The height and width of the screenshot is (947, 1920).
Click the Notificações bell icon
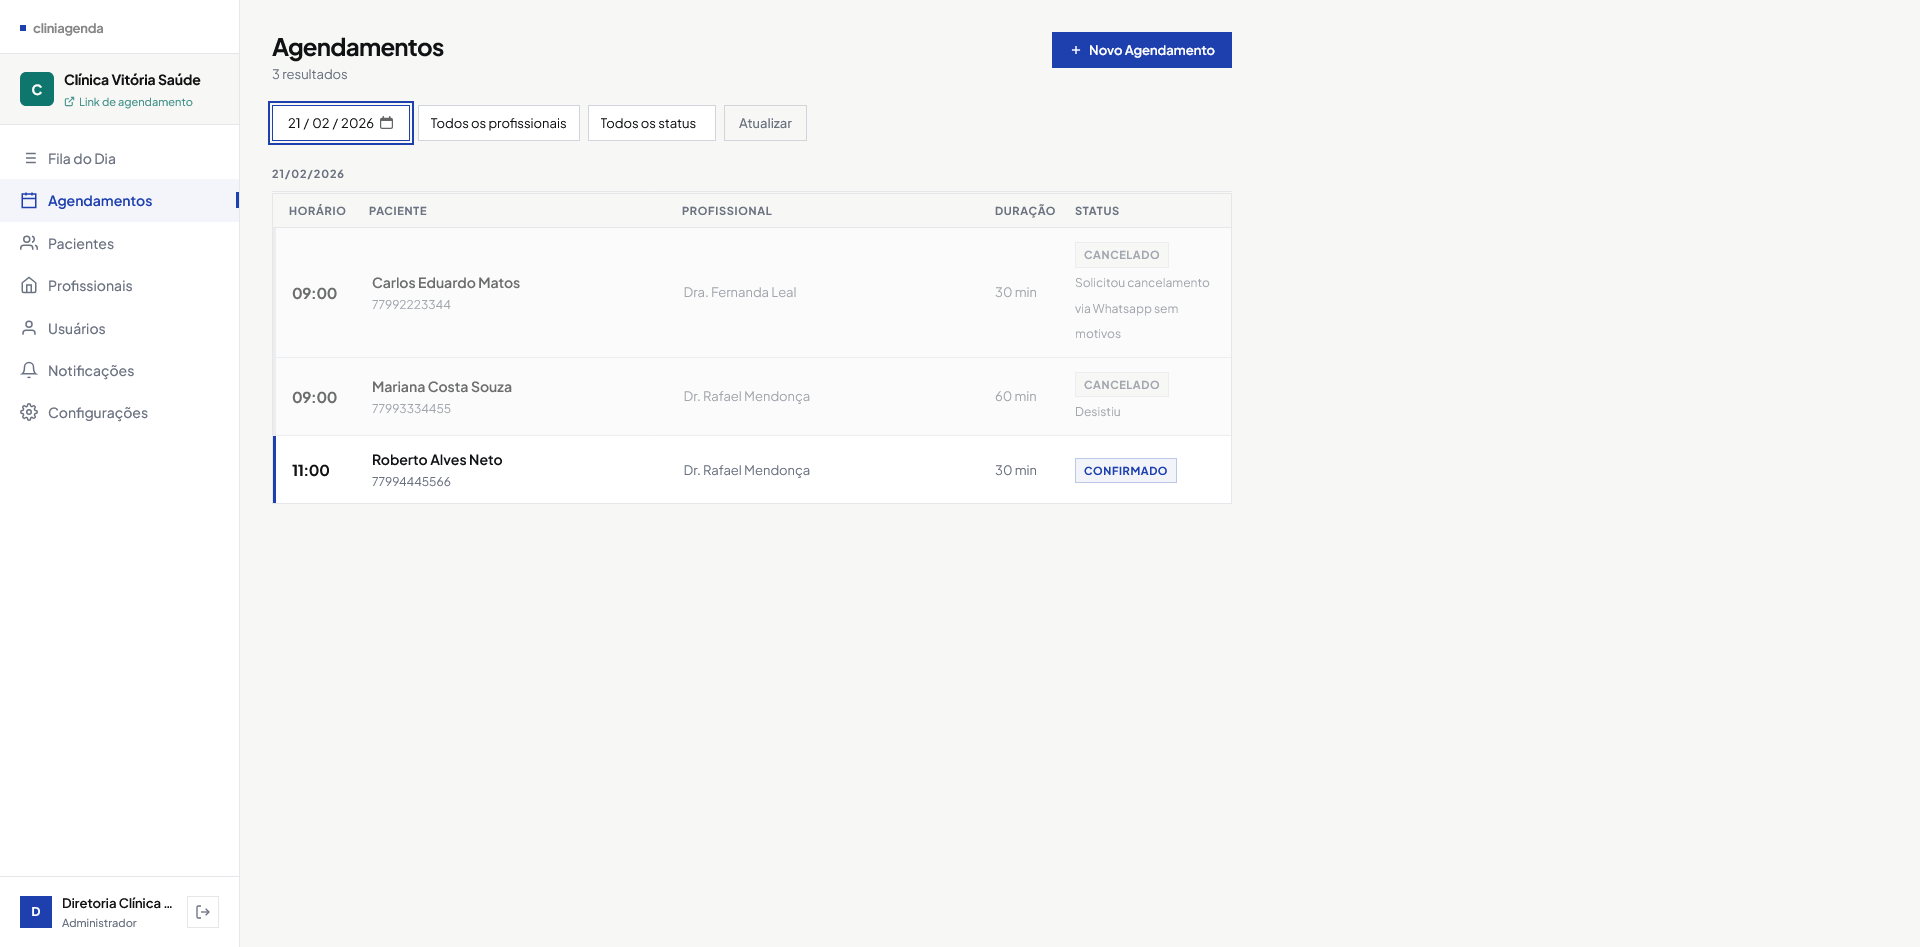(x=29, y=370)
